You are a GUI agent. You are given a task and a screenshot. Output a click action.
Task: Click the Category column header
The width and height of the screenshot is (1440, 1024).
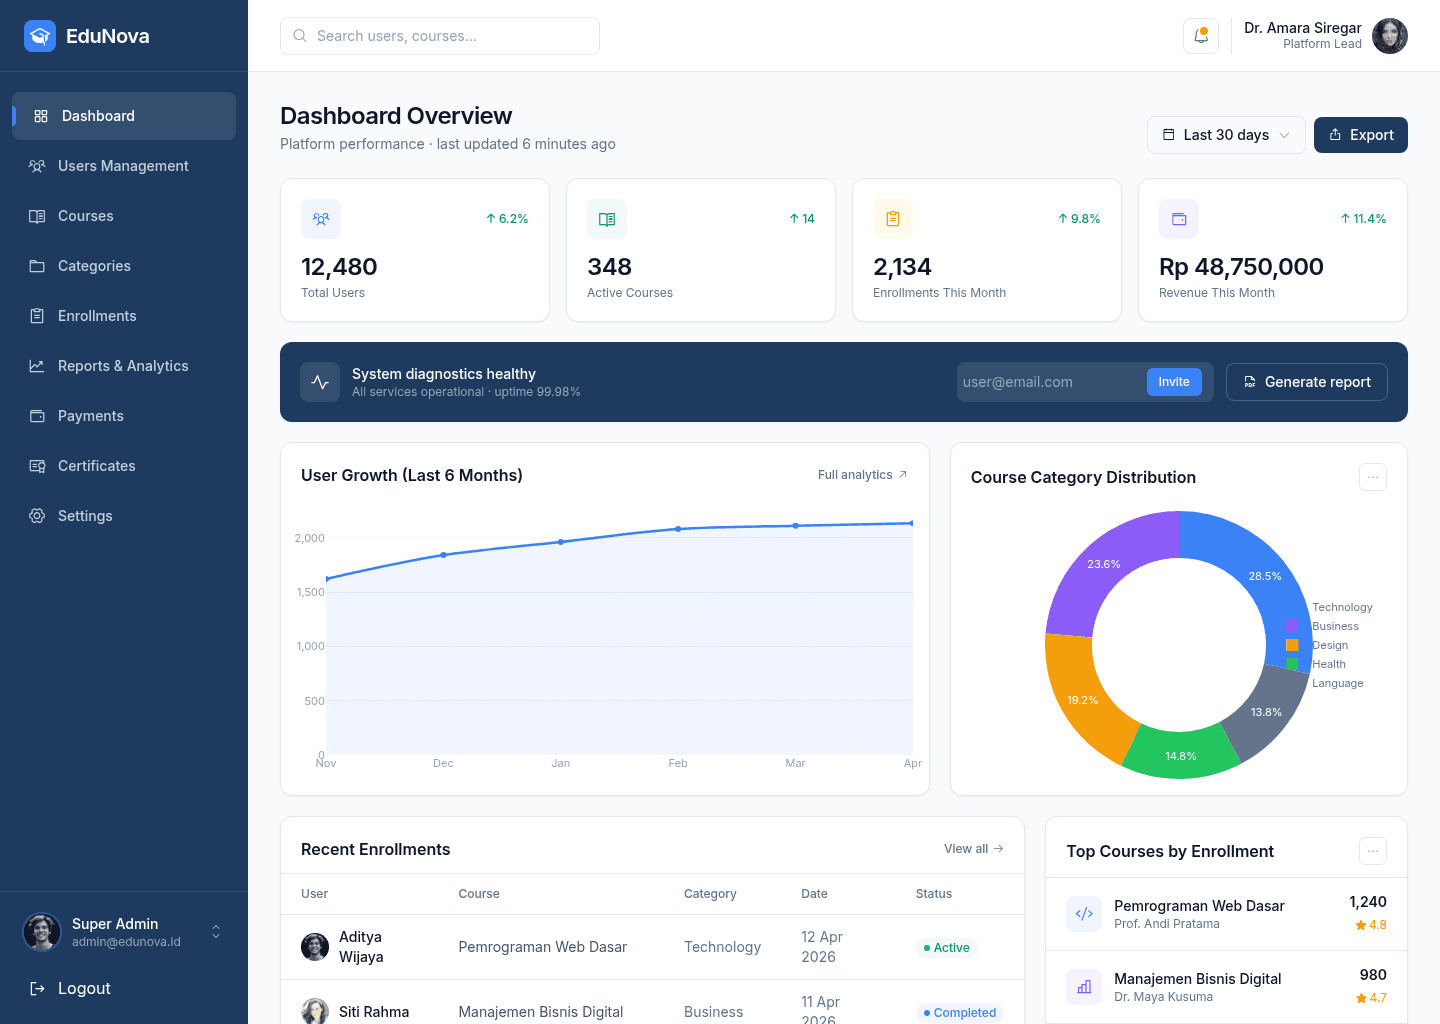(710, 894)
